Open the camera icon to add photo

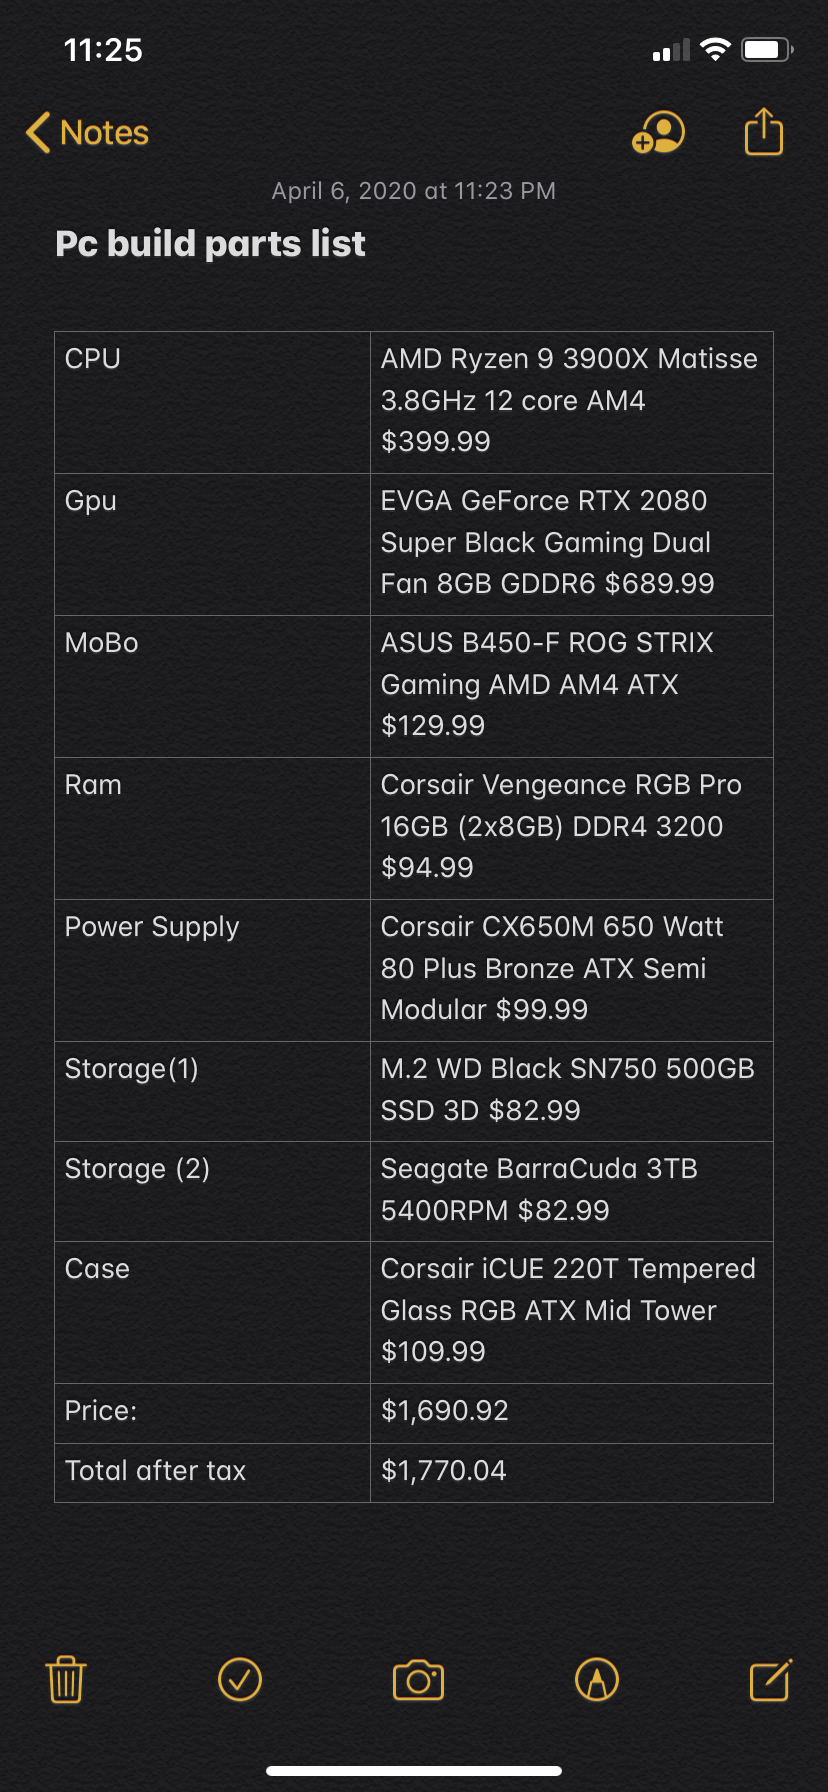pos(418,1680)
